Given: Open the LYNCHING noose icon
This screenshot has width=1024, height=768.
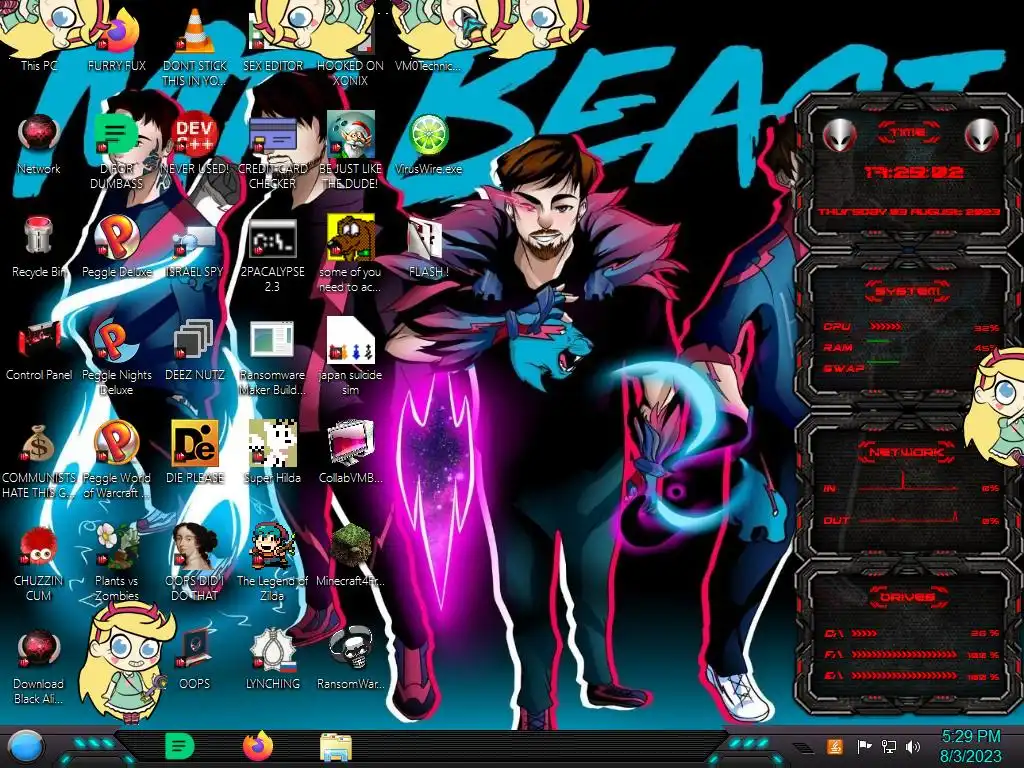Looking at the screenshot, I should 272,658.
